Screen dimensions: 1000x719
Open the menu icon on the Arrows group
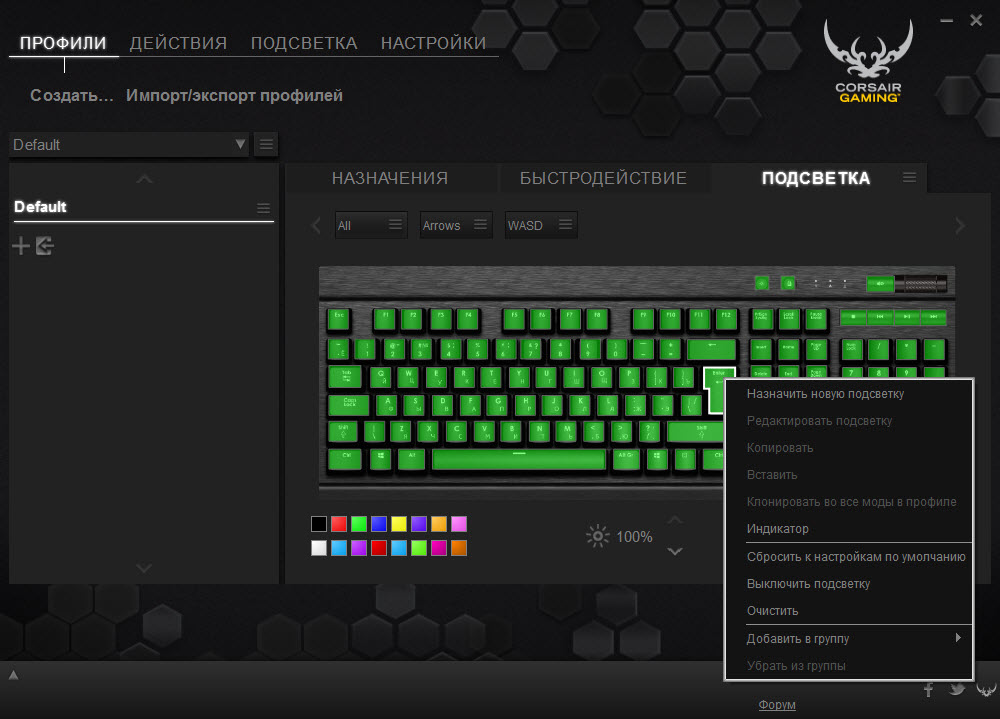481,225
